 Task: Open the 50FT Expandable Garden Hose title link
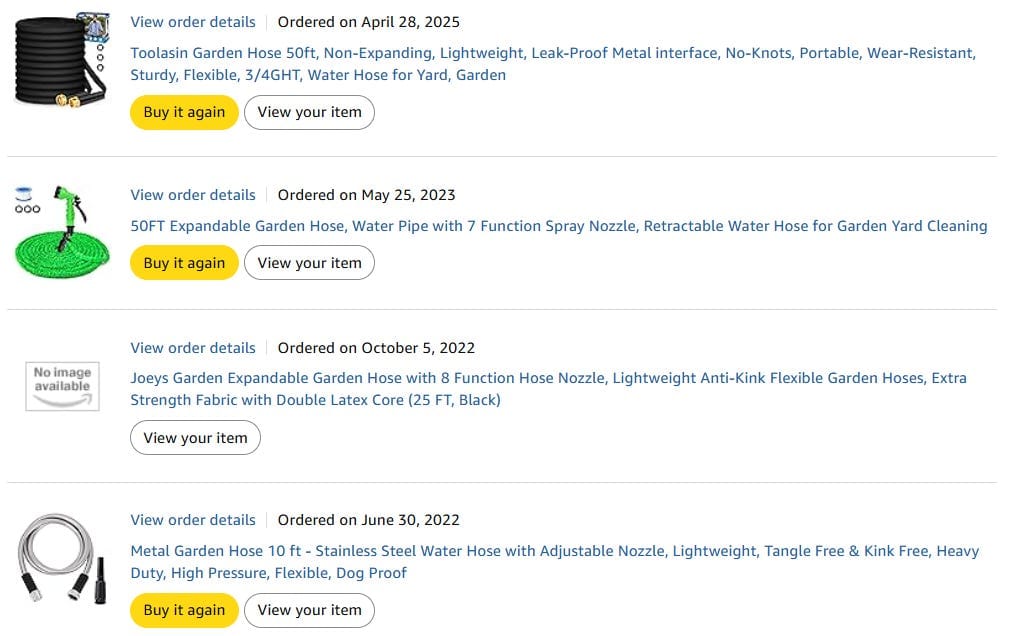pos(559,226)
